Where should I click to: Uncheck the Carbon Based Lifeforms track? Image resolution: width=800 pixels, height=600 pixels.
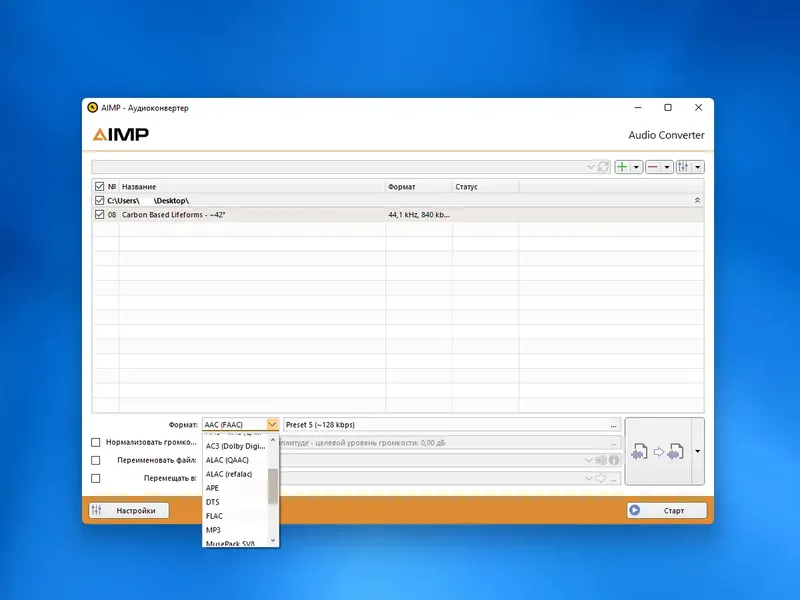[97, 214]
